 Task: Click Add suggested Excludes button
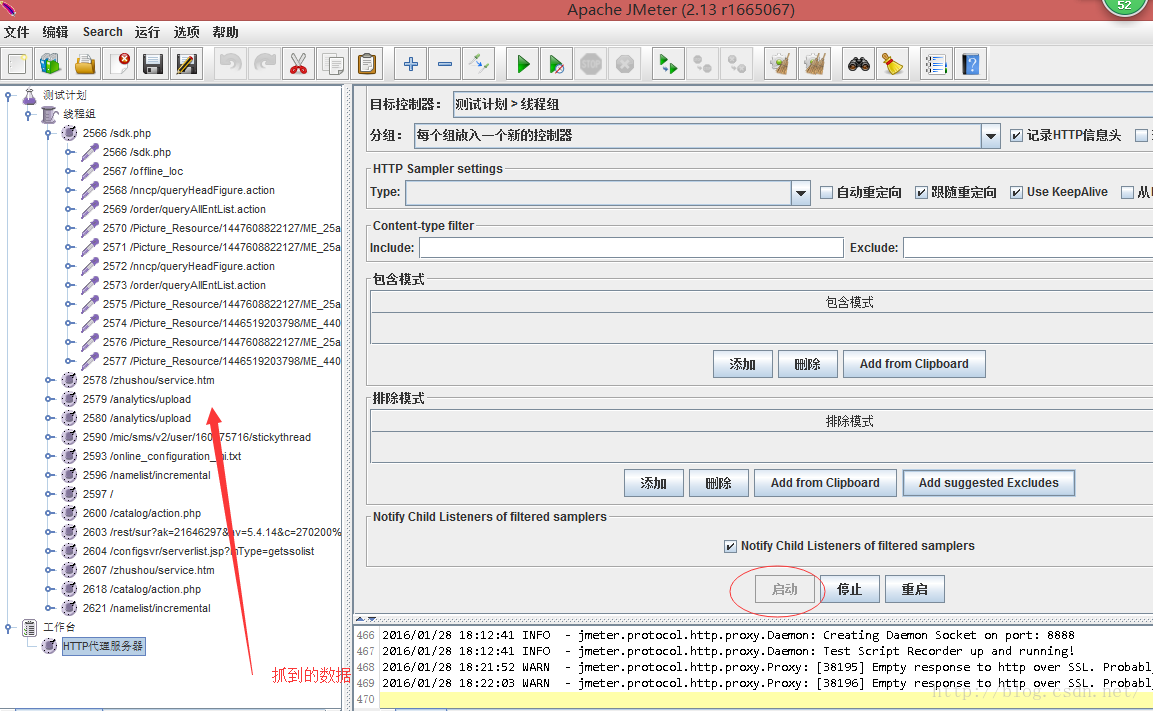[x=988, y=483]
